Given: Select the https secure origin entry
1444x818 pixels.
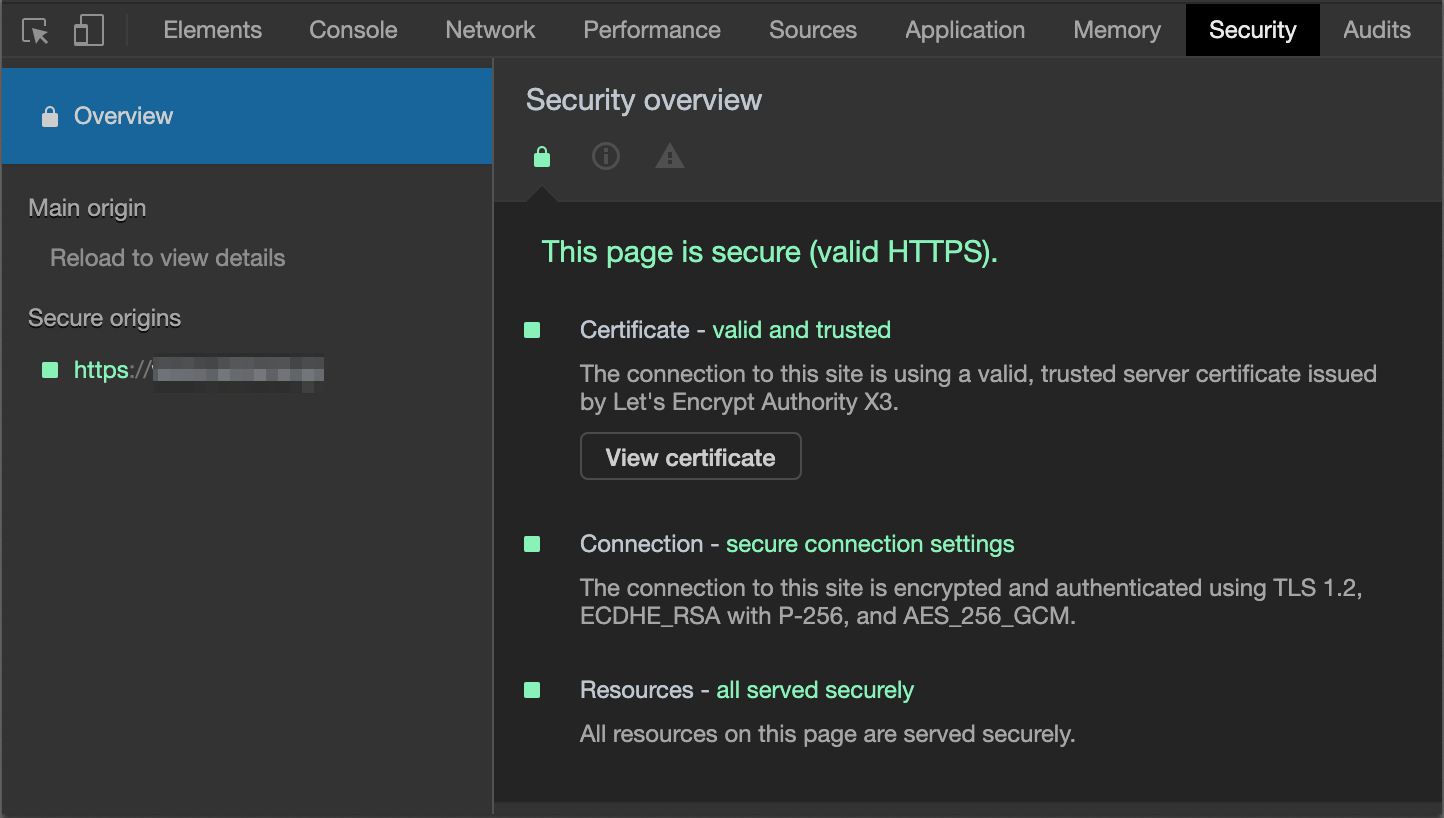Looking at the screenshot, I should (x=198, y=371).
